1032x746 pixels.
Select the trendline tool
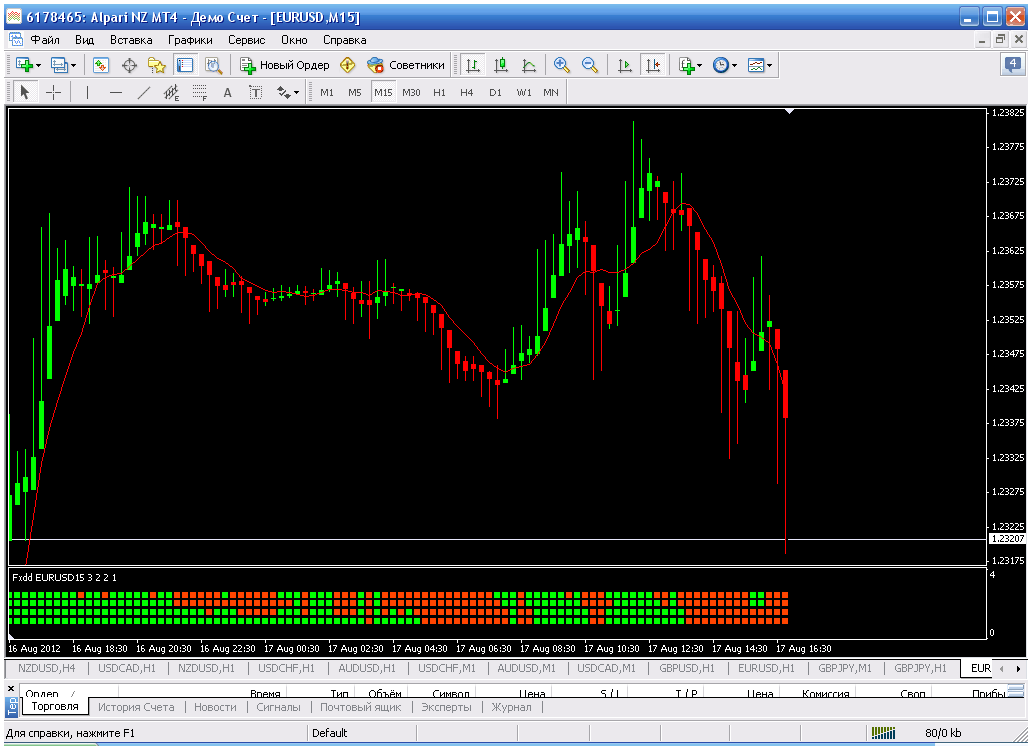[x=143, y=92]
